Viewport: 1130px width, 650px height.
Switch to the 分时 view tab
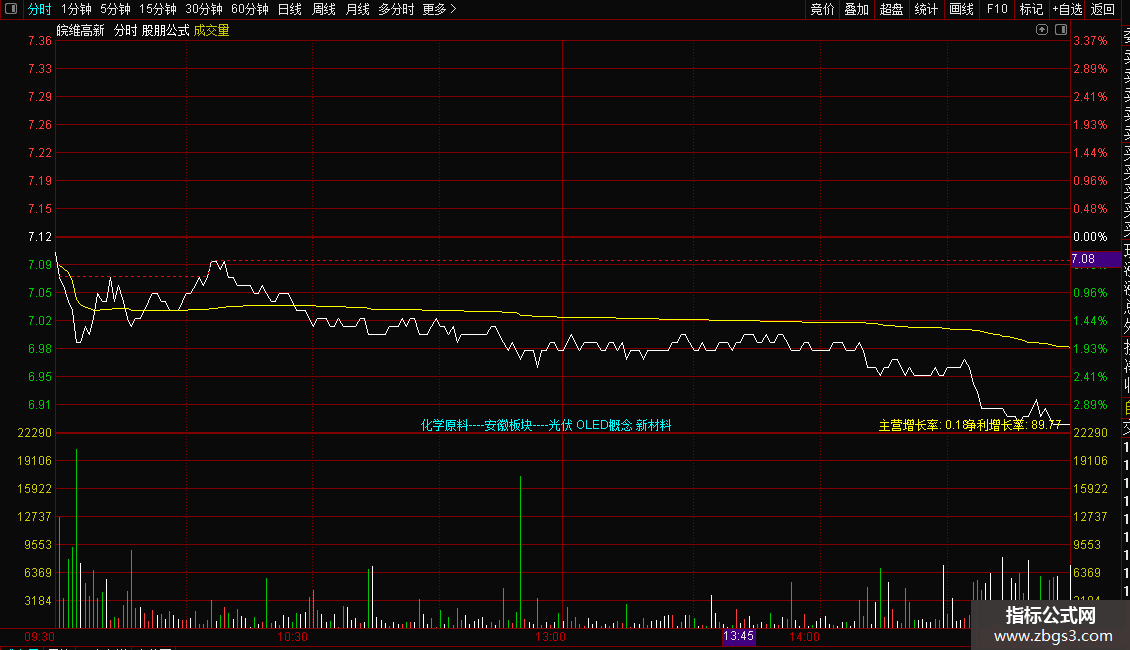40,9
